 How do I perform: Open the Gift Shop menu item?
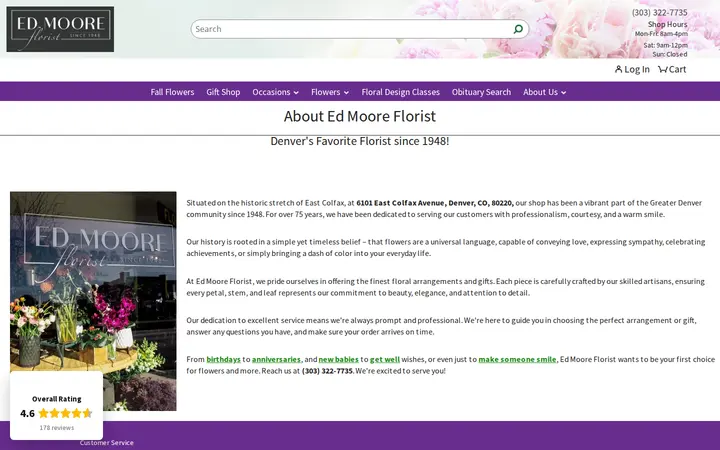223,92
